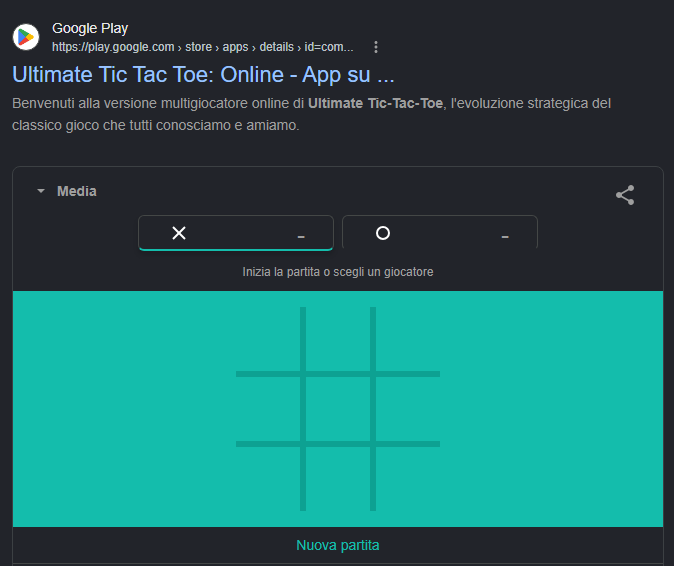Choose the X player
Viewport: 674px width, 566px height.
[x=236, y=233]
